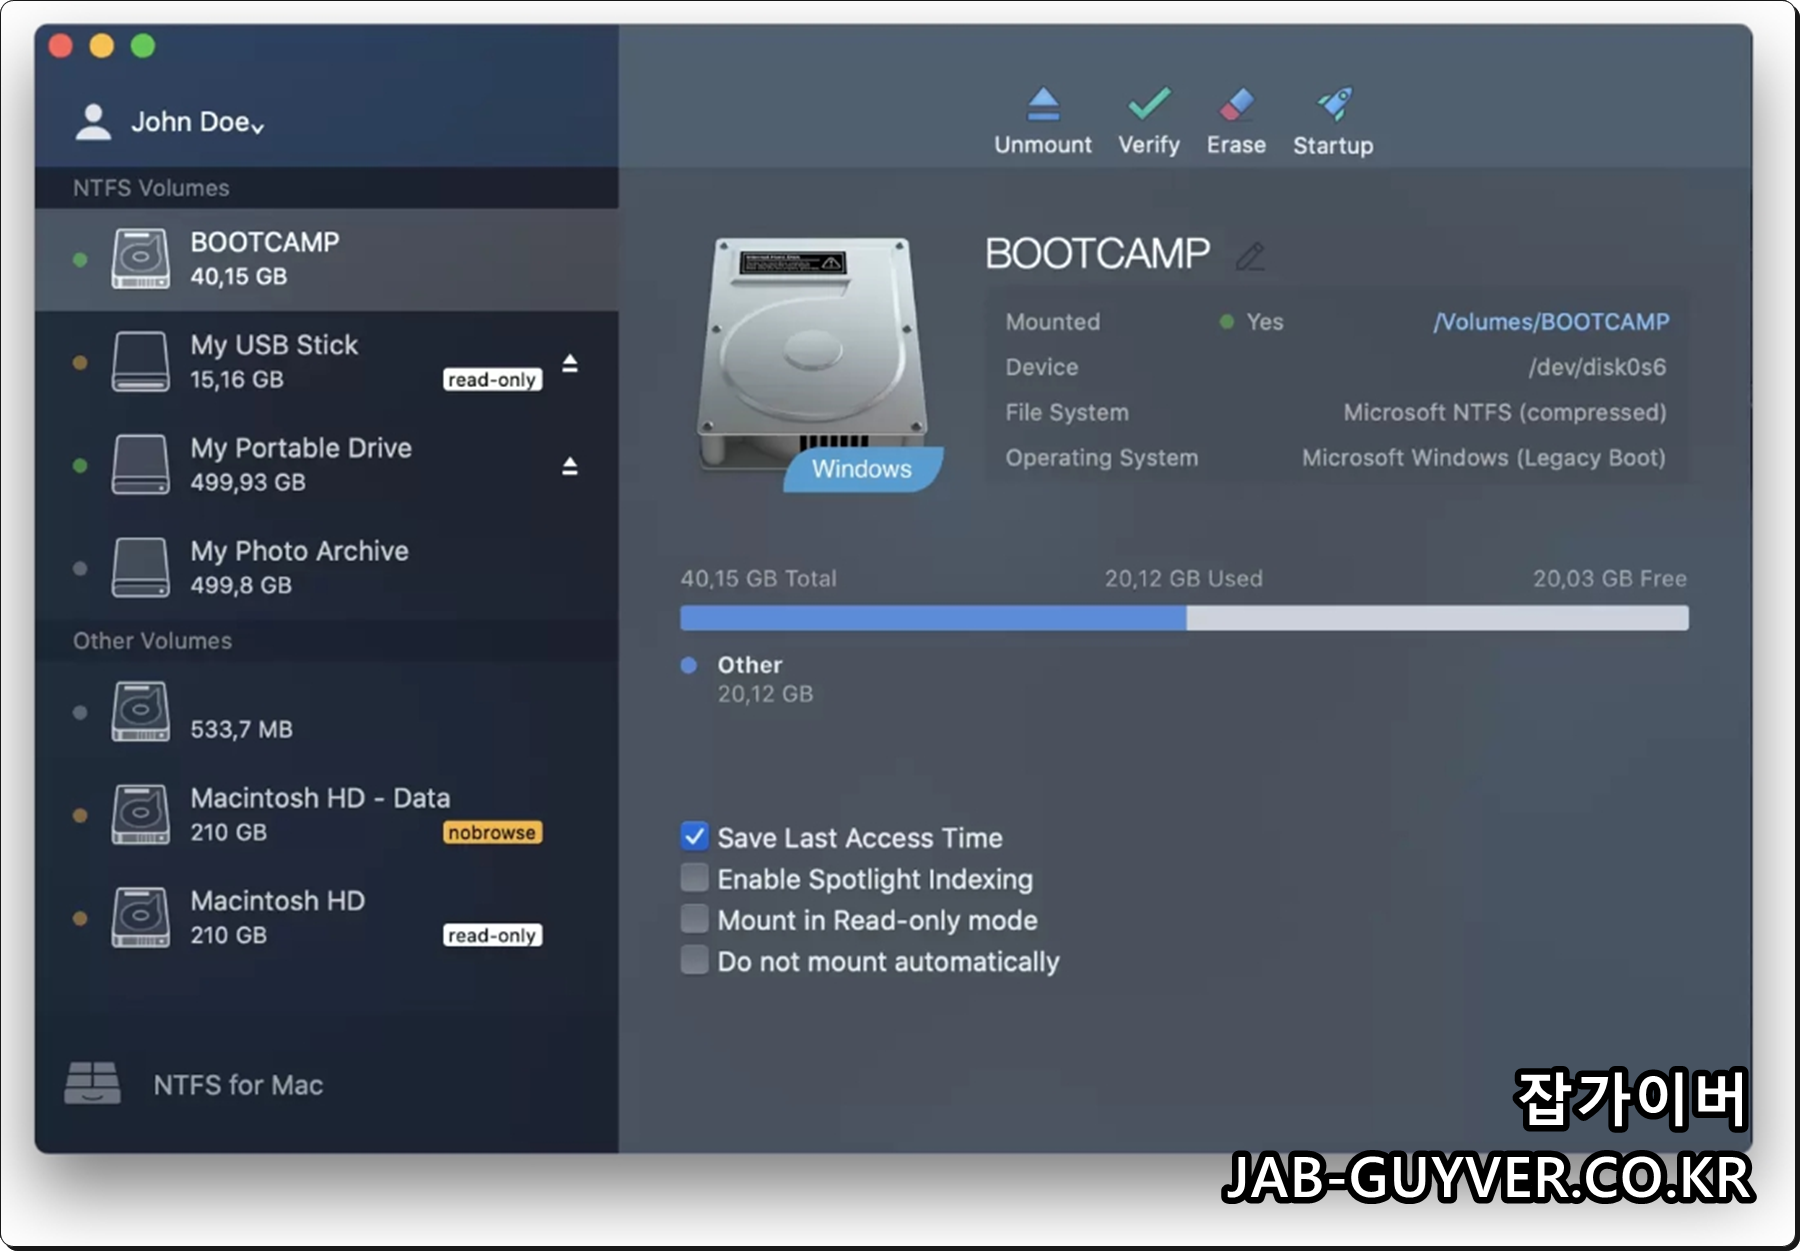Click the green Yes mounted status
Image resolution: width=1800 pixels, height=1251 pixels.
pos(1252,322)
